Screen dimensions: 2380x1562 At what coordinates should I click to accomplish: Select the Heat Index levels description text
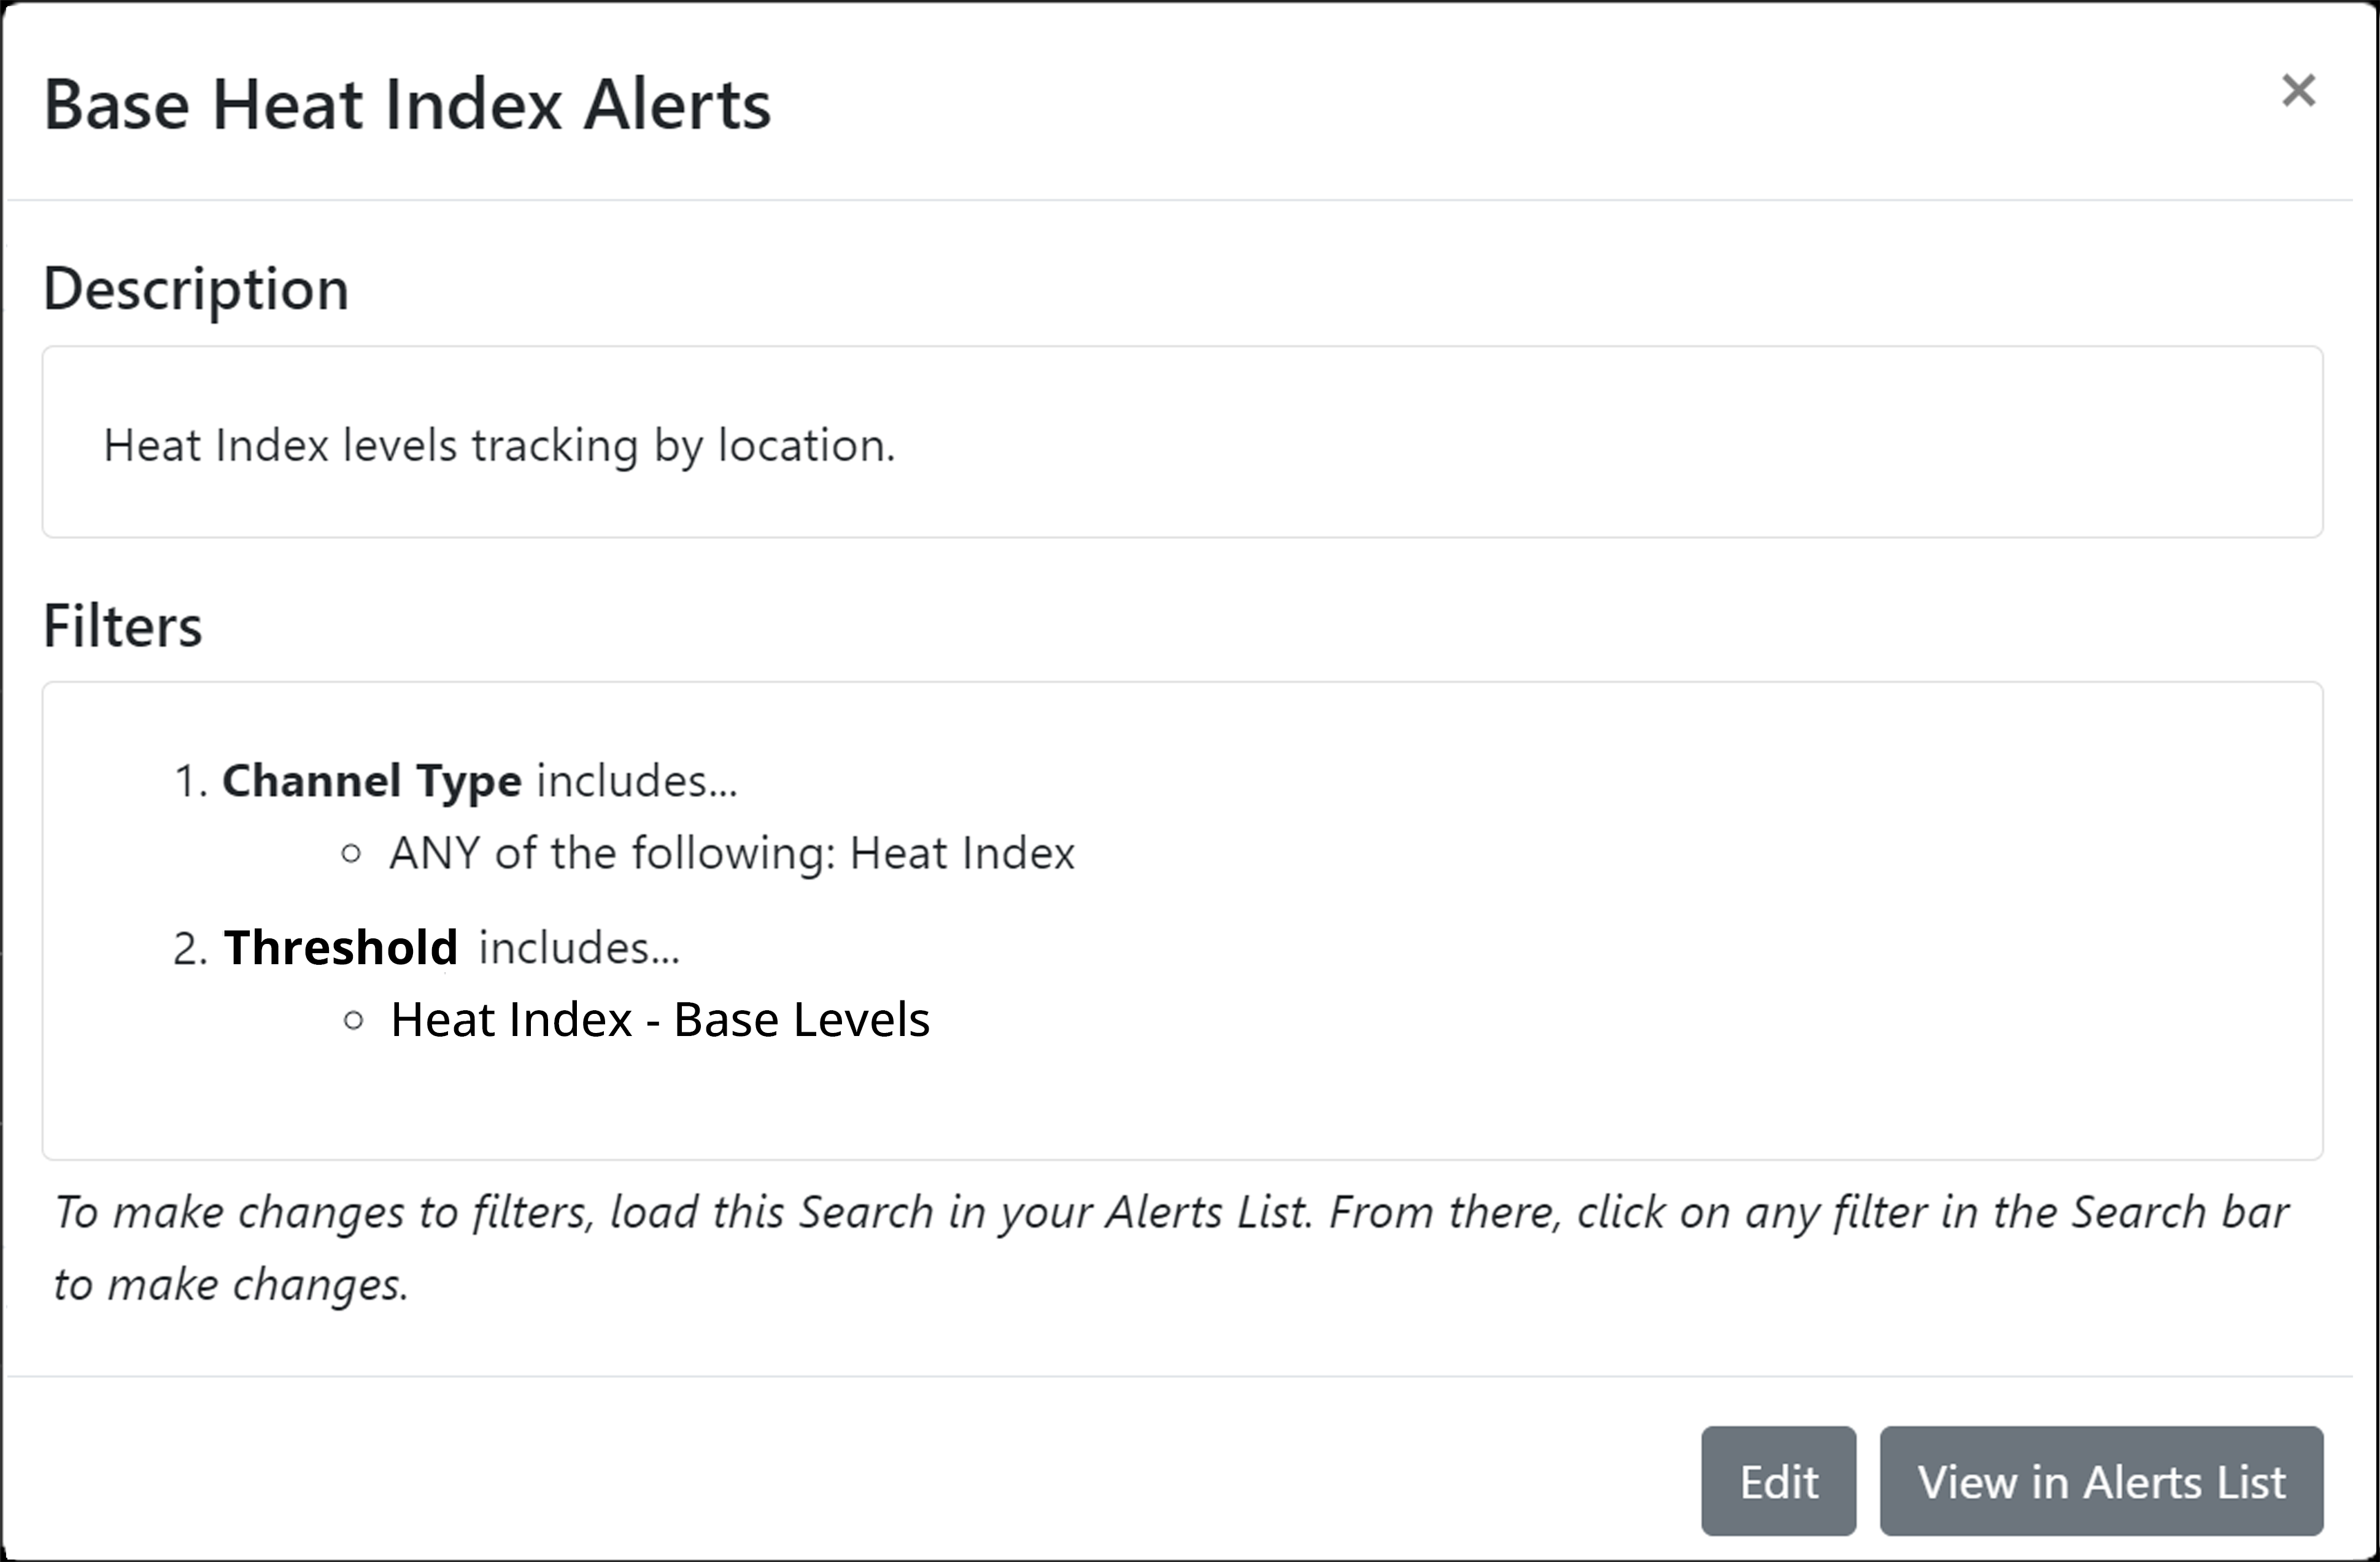pyautogui.click(x=499, y=445)
